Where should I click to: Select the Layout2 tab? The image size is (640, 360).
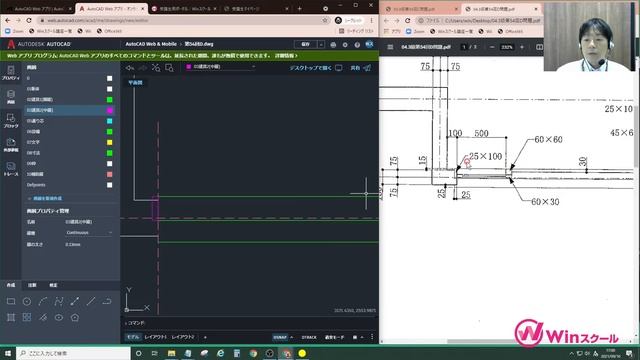pos(183,337)
